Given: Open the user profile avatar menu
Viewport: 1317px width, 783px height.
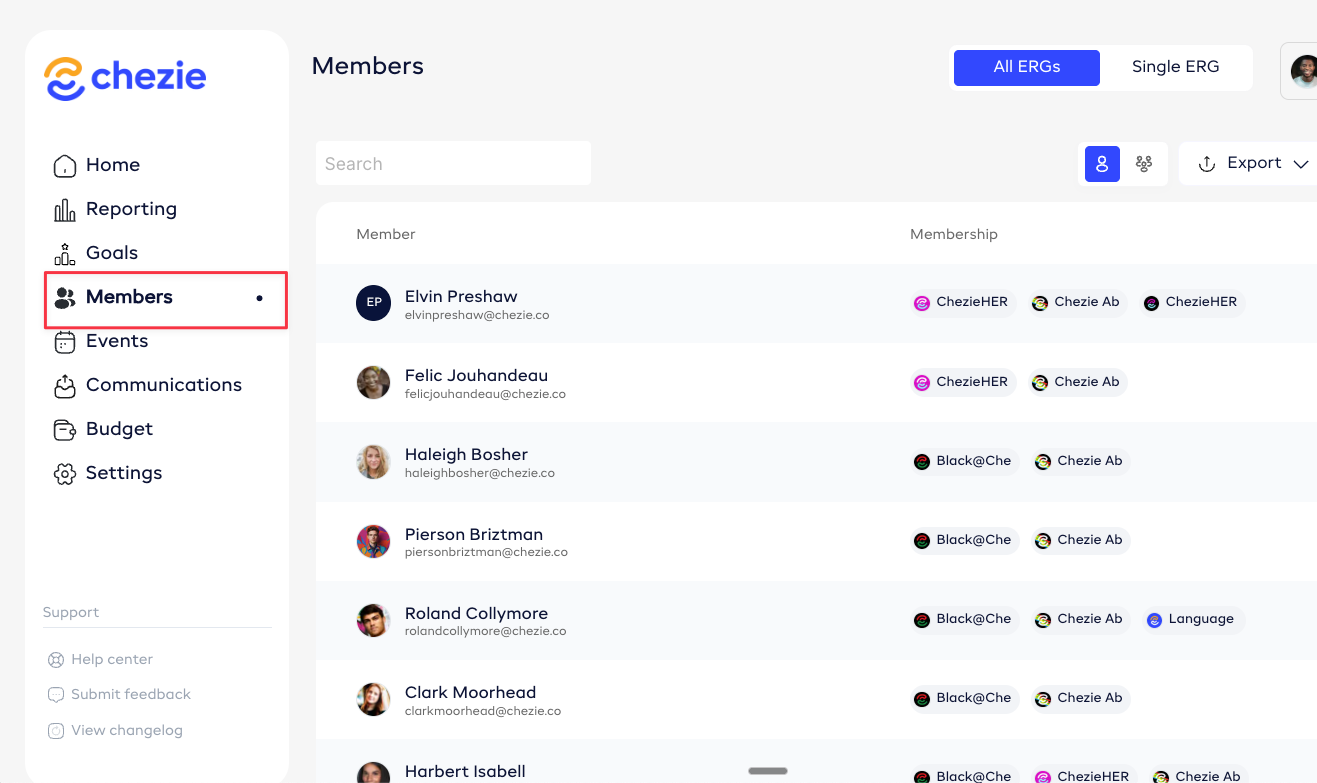Looking at the screenshot, I should [x=1303, y=71].
